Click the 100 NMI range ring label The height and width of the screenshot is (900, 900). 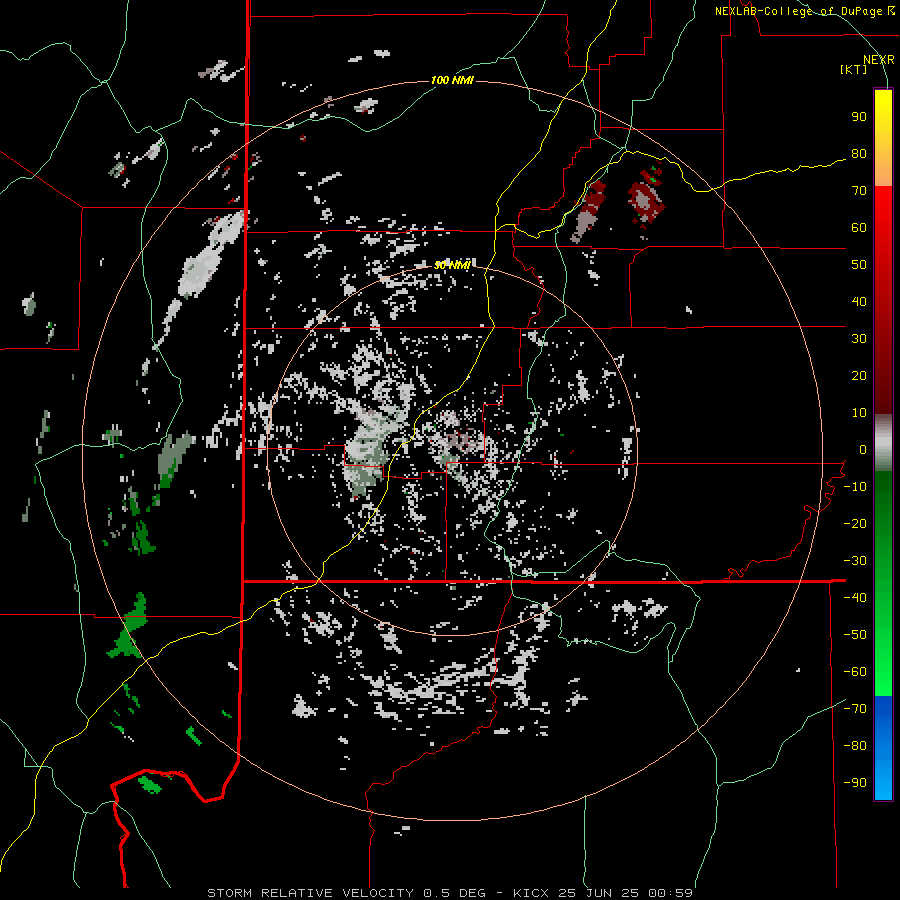(452, 80)
